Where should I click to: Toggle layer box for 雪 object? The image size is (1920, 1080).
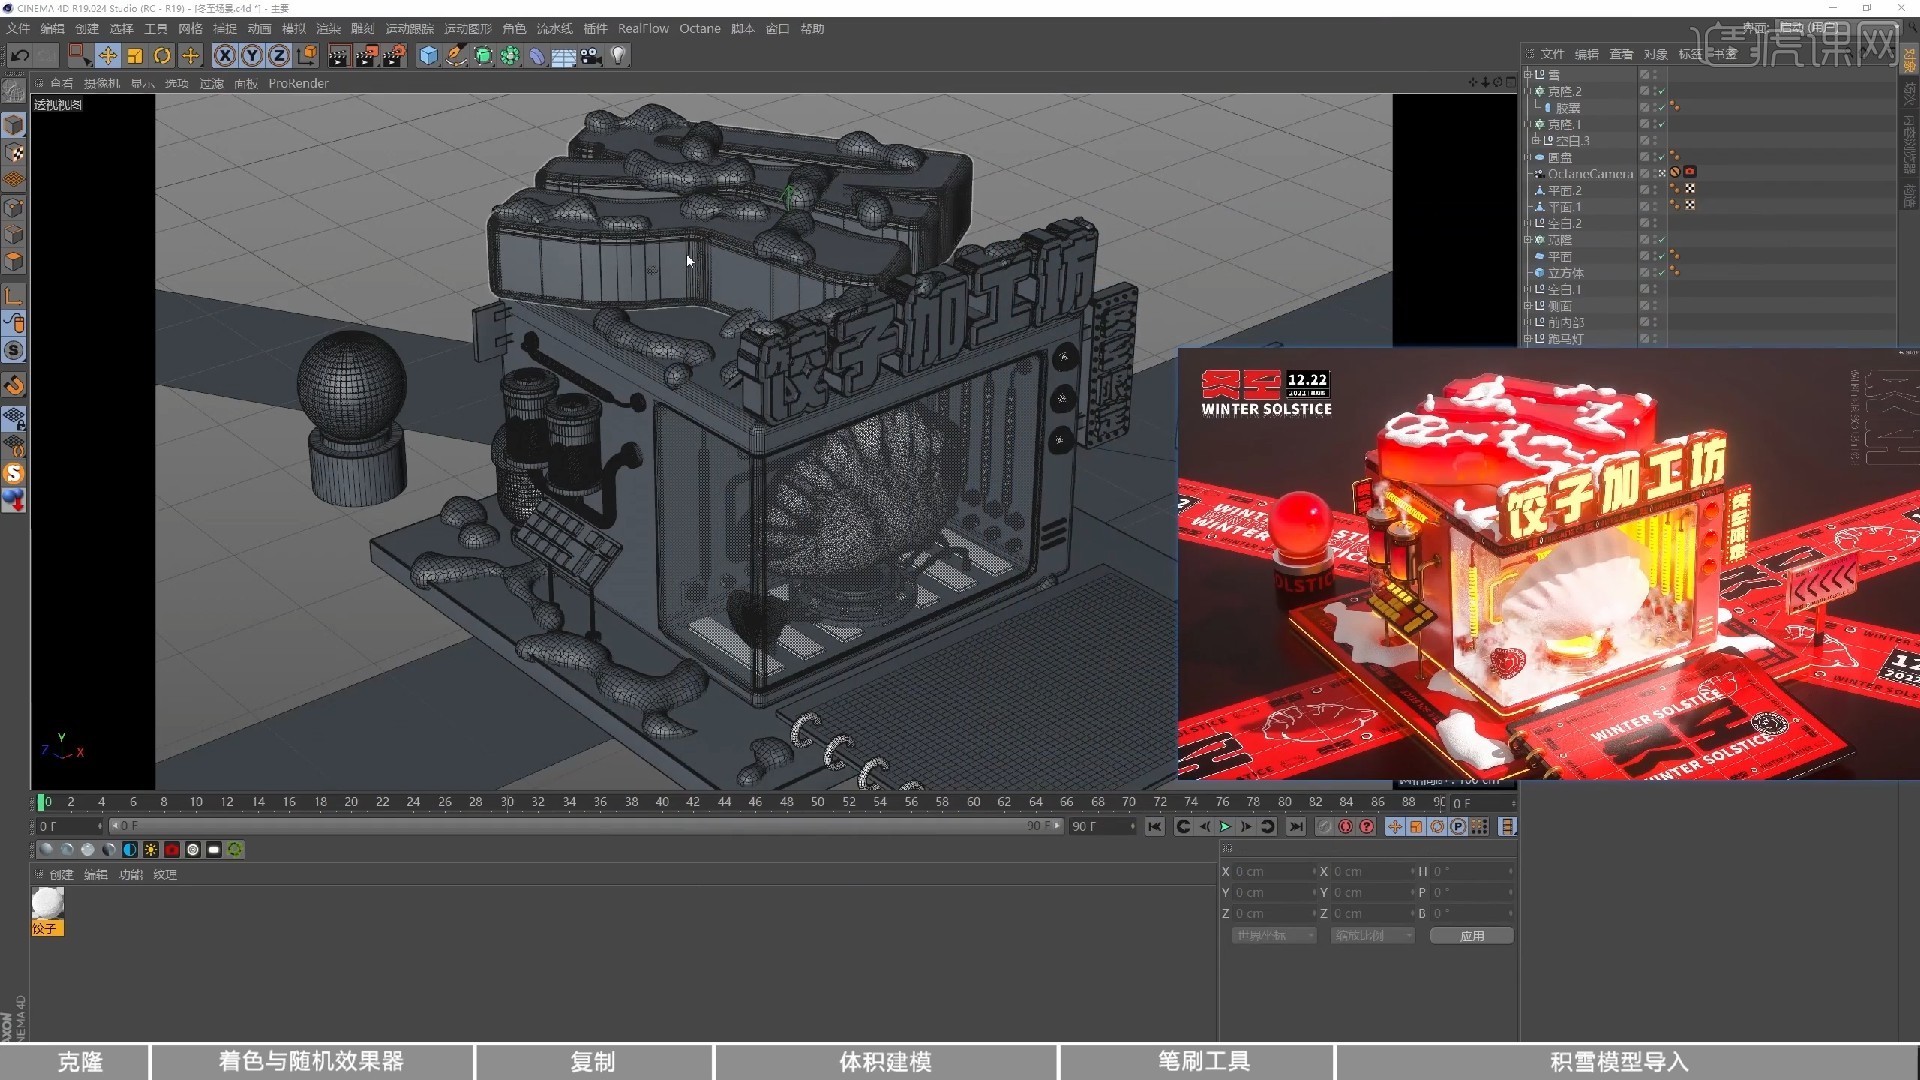tap(1644, 75)
